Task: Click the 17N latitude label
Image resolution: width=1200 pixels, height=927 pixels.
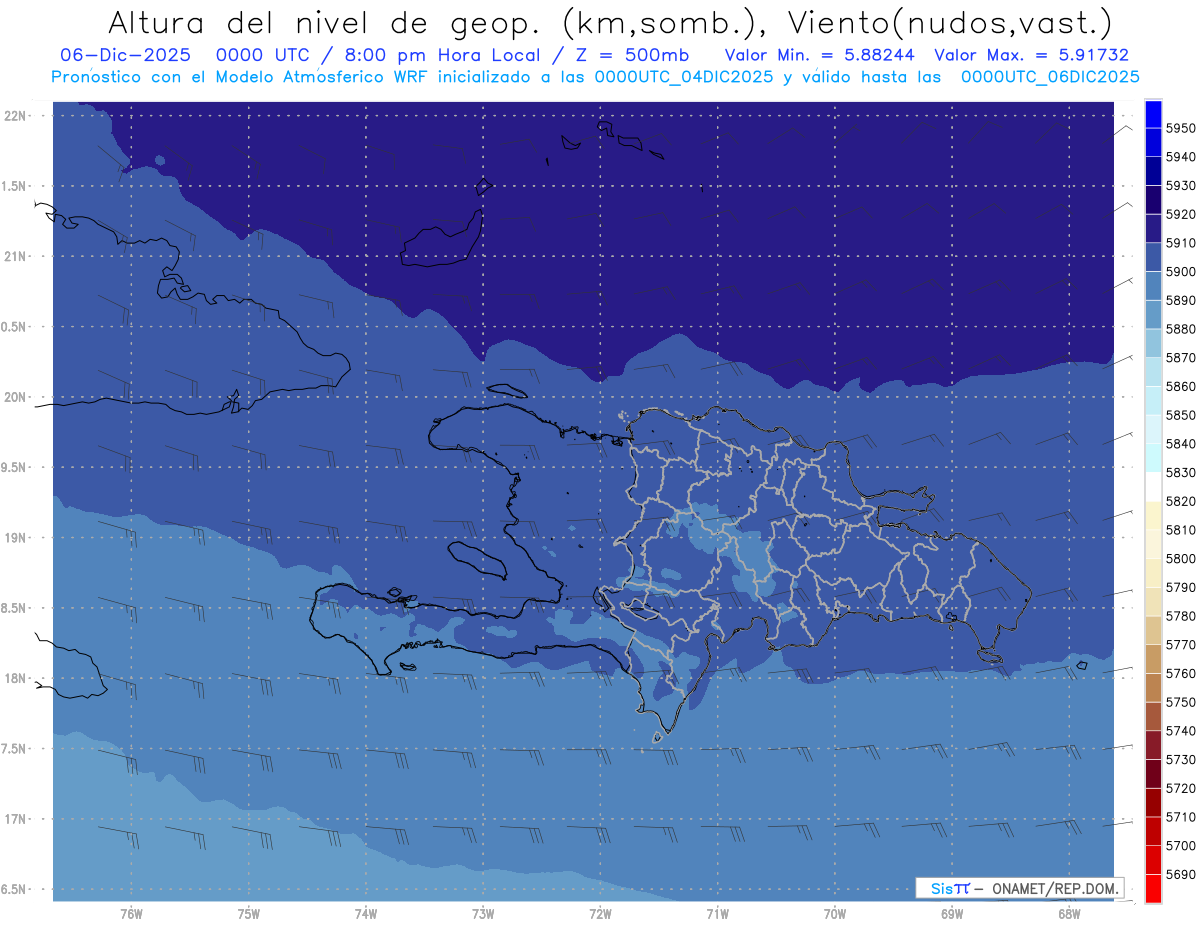Action: click(x=14, y=819)
